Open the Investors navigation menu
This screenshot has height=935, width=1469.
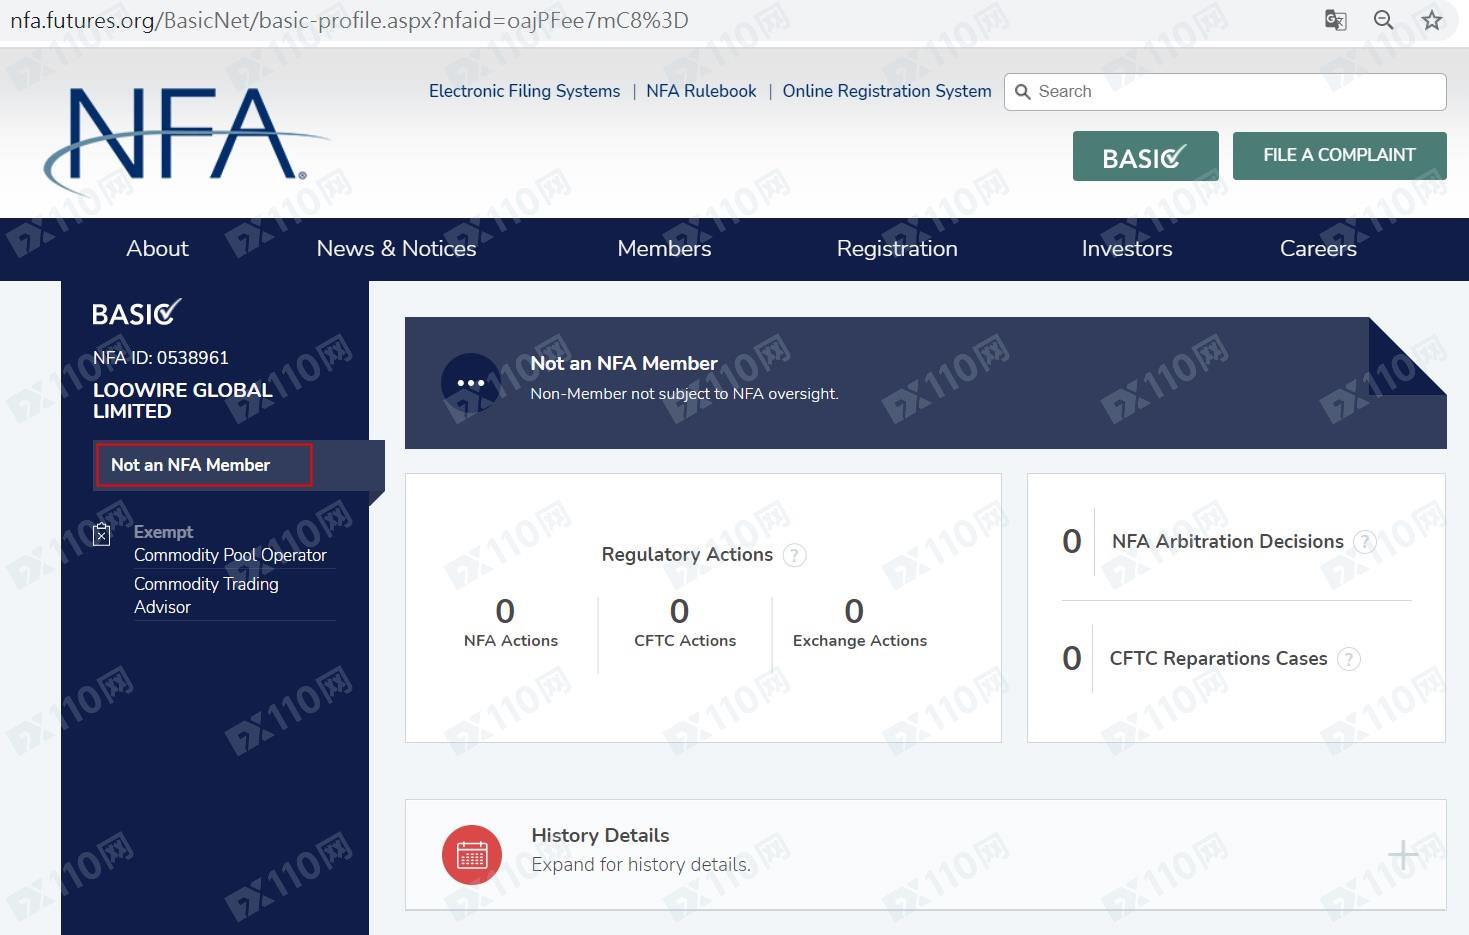click(x=1126, y=249)
